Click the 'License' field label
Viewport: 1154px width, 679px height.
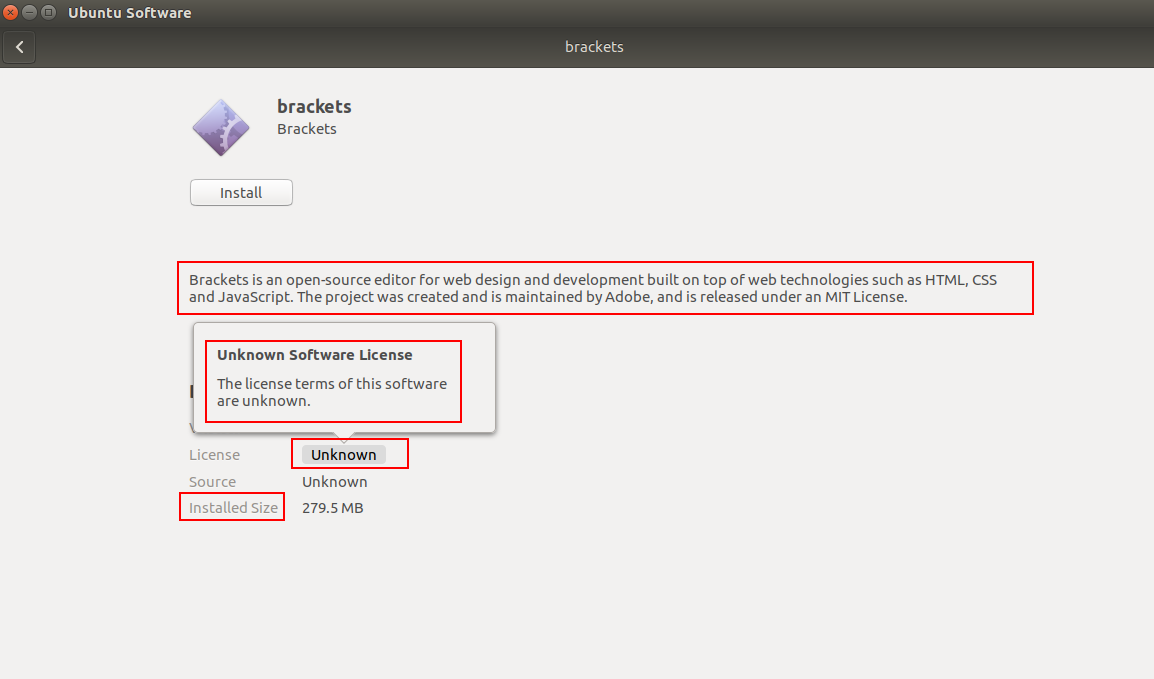coord(214,455)
